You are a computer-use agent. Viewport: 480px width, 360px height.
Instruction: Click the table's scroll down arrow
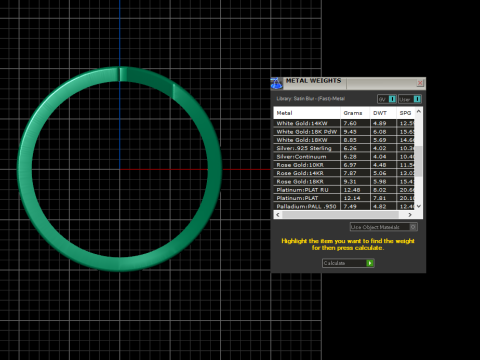coord(419,206)
